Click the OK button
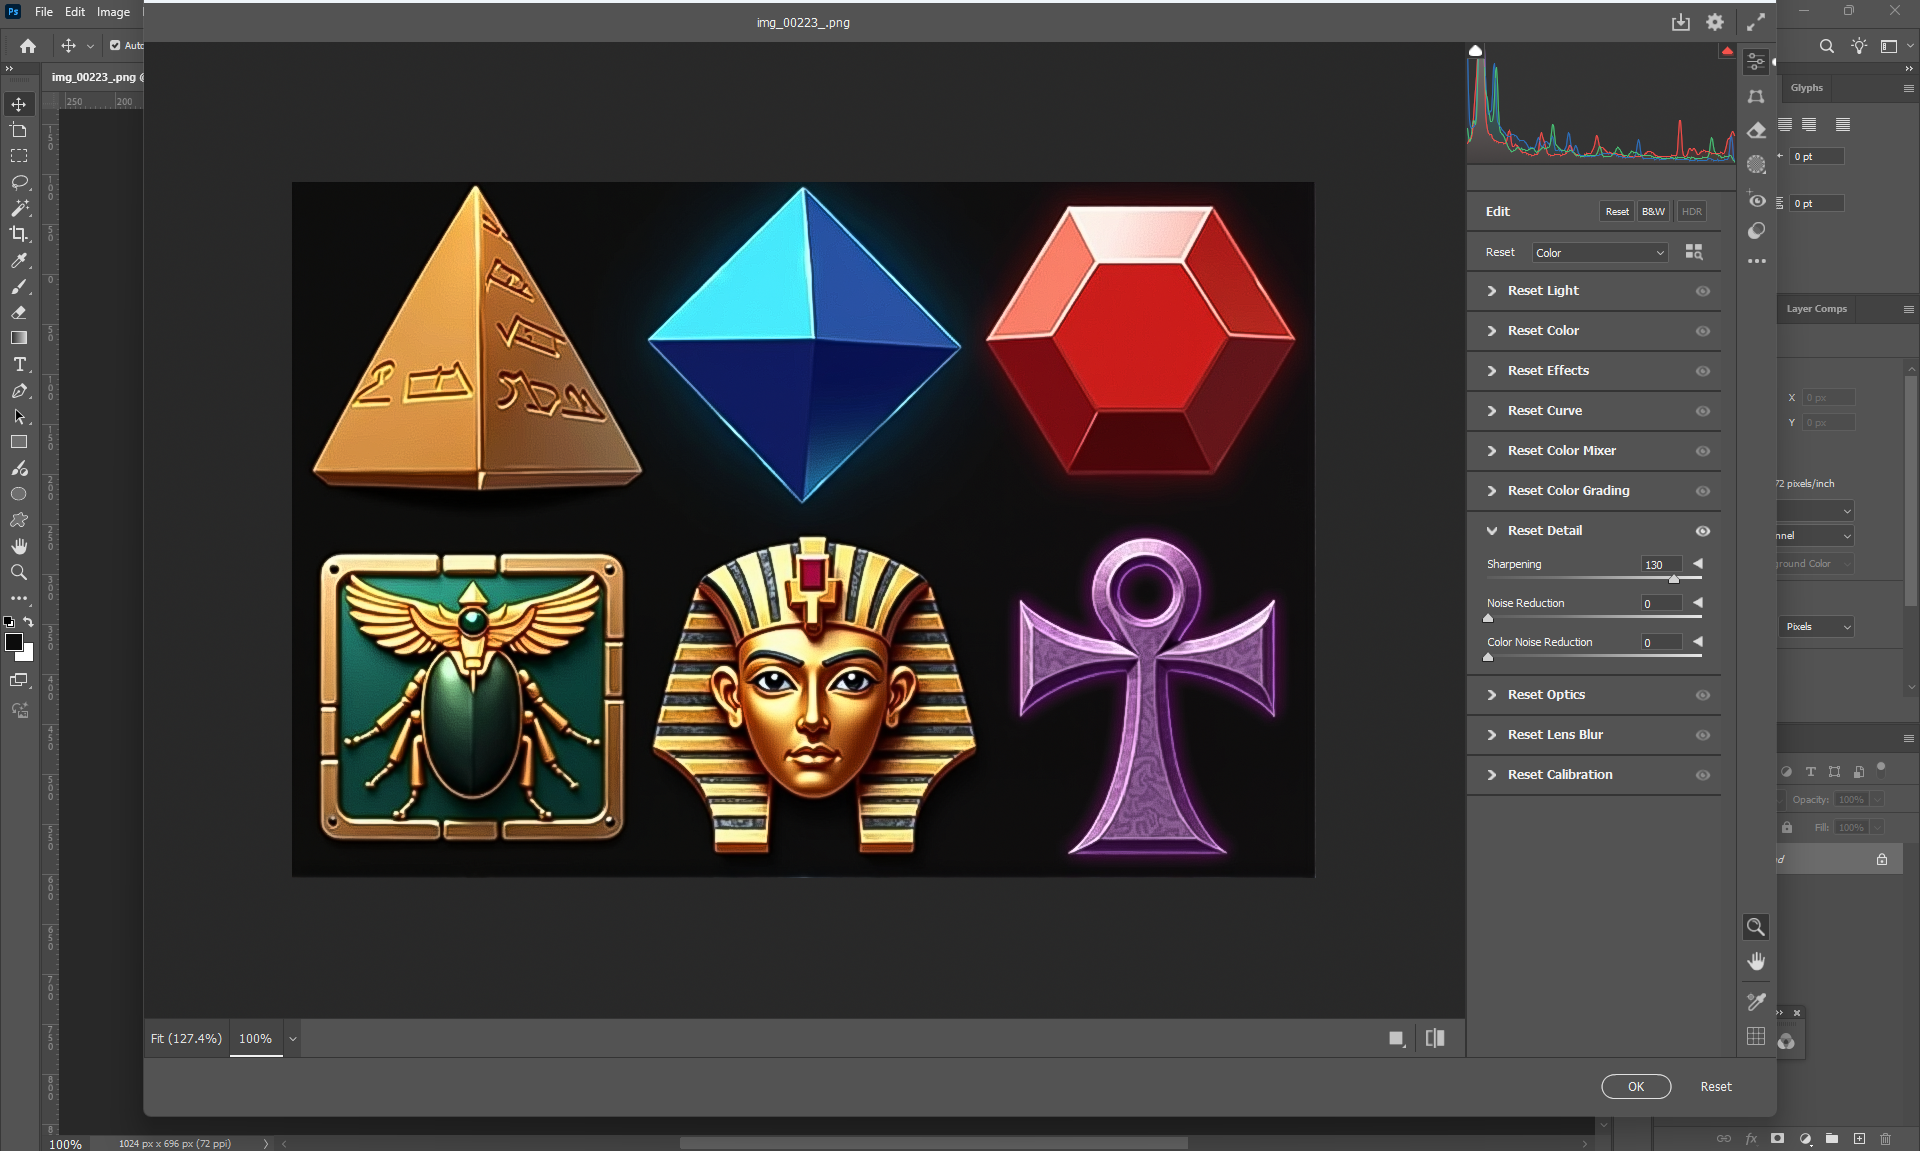This screenshot has height=1151, width=1920. pyautogui.click(x=1636, y=1086)
